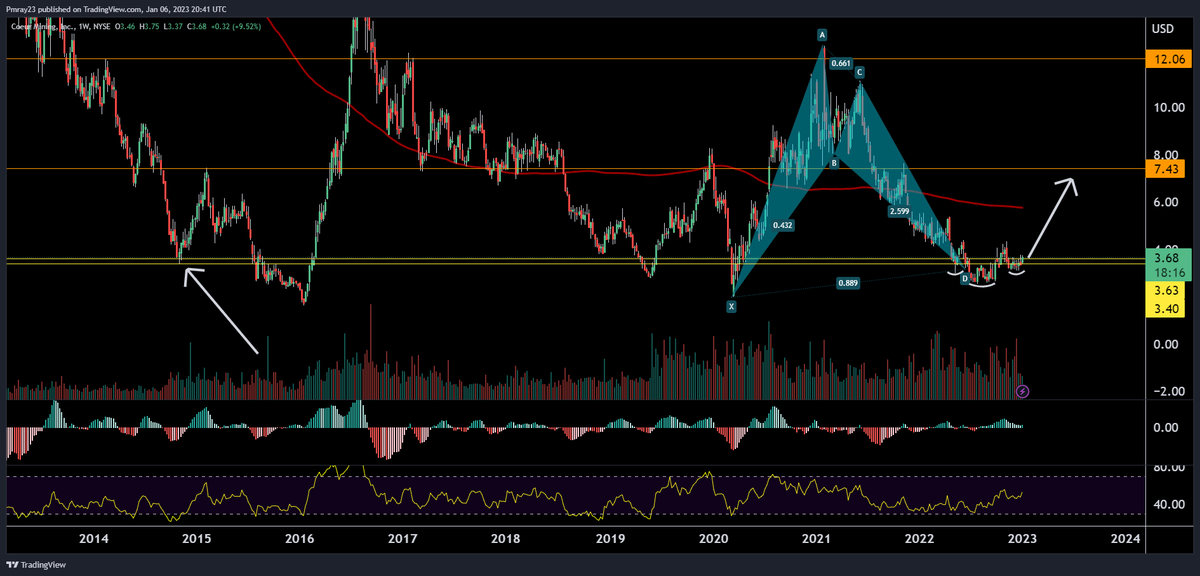The image size is (1200, 576).
Task: Click the 2019 year label
Action: point(608,539)
